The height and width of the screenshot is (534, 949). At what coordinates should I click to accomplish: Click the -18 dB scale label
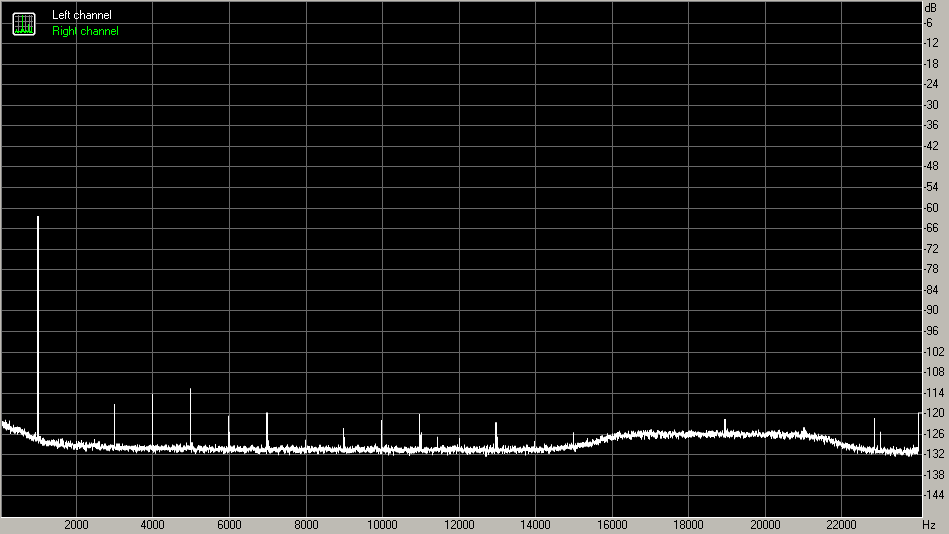coord(931,64)
